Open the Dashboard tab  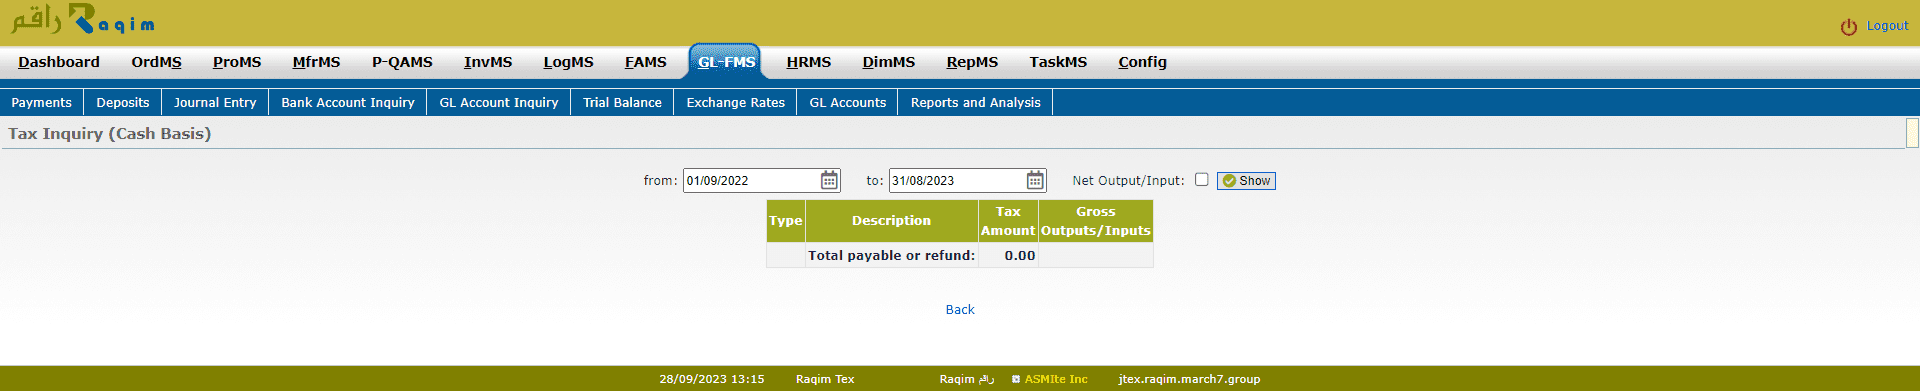pos(59,62)
